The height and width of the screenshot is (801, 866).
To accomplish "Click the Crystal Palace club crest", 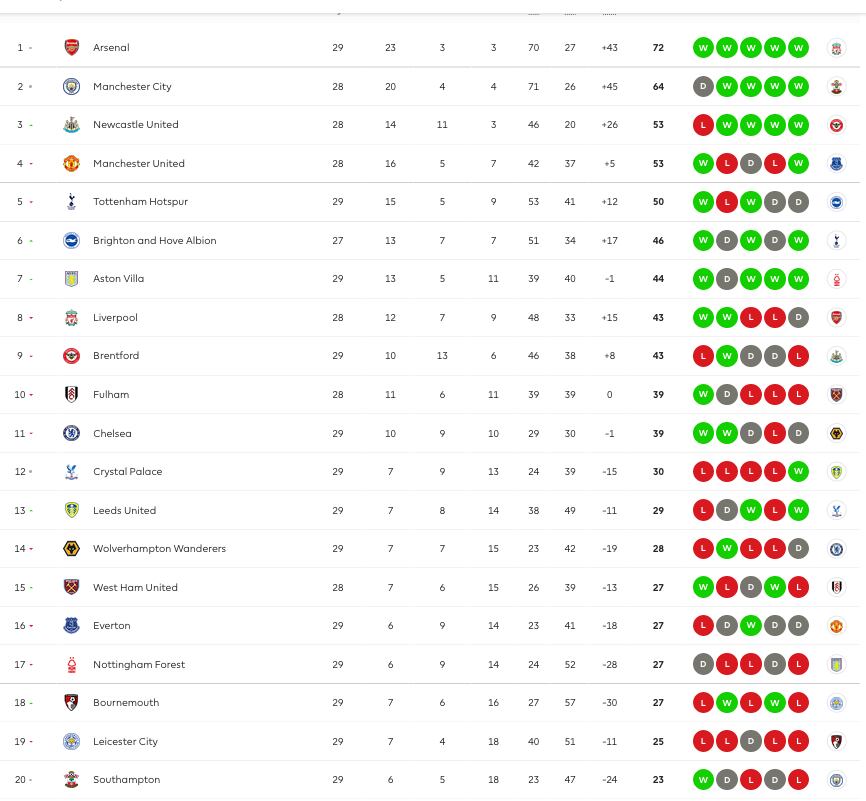I will (x=71, y=471).
